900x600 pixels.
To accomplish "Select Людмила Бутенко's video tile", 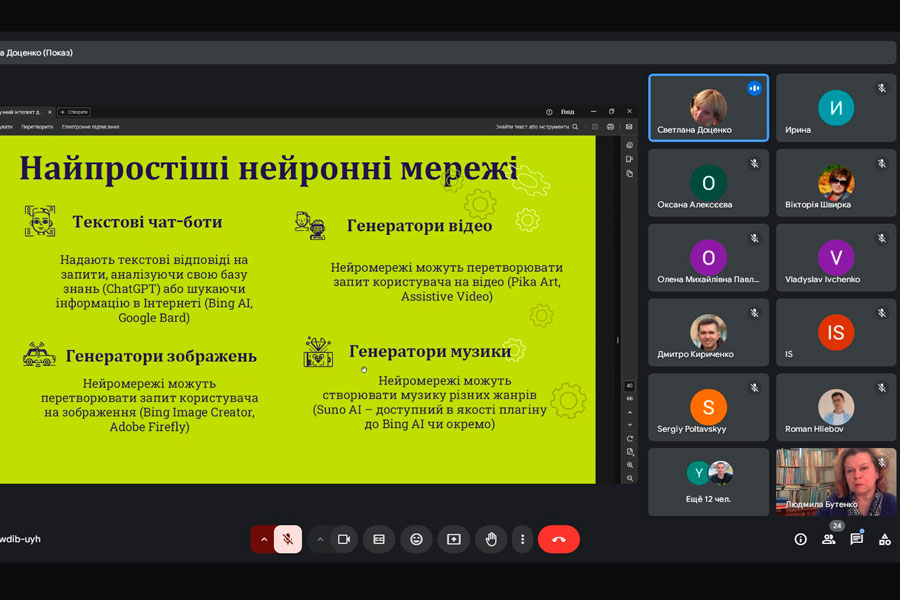I will coord(836,482).
